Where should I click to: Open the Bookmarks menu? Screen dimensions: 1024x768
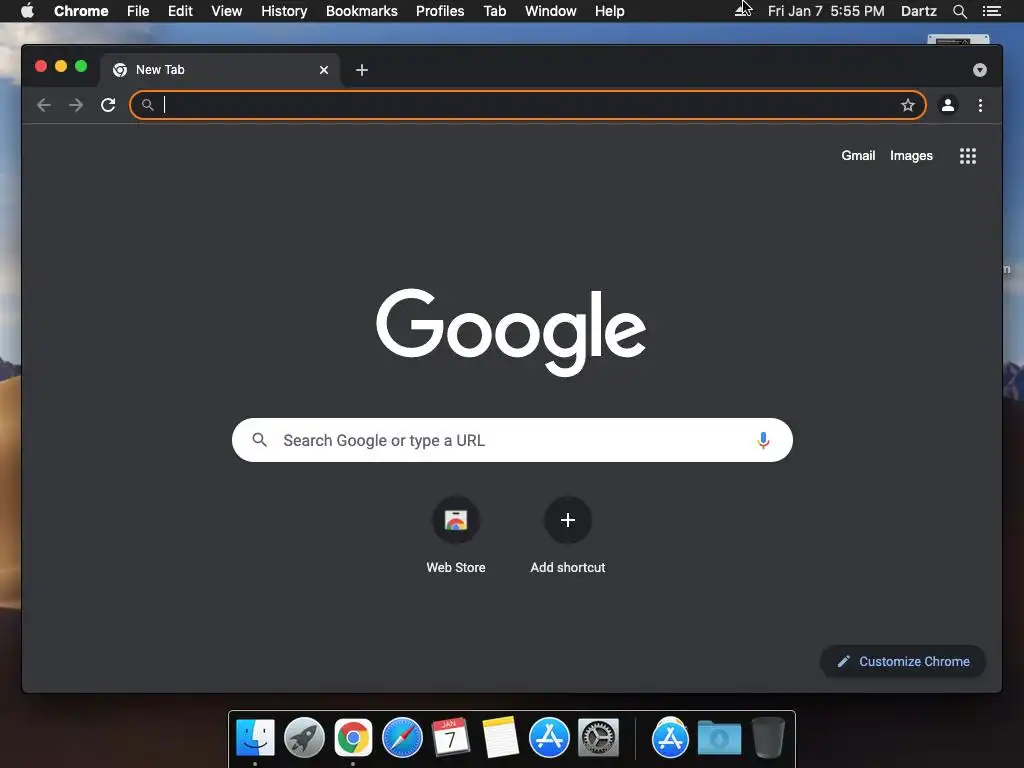click(x=362, y=11)
